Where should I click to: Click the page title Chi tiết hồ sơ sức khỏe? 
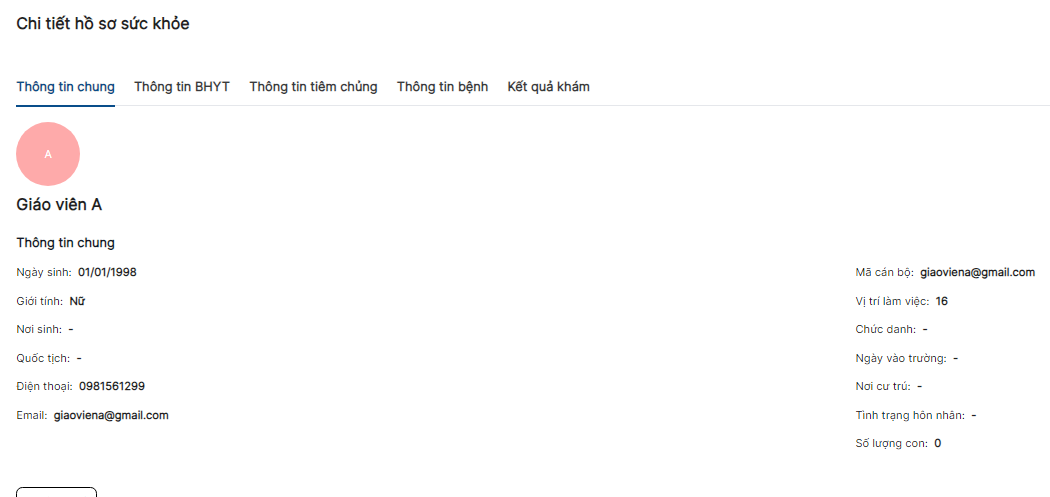pos(103,24)
